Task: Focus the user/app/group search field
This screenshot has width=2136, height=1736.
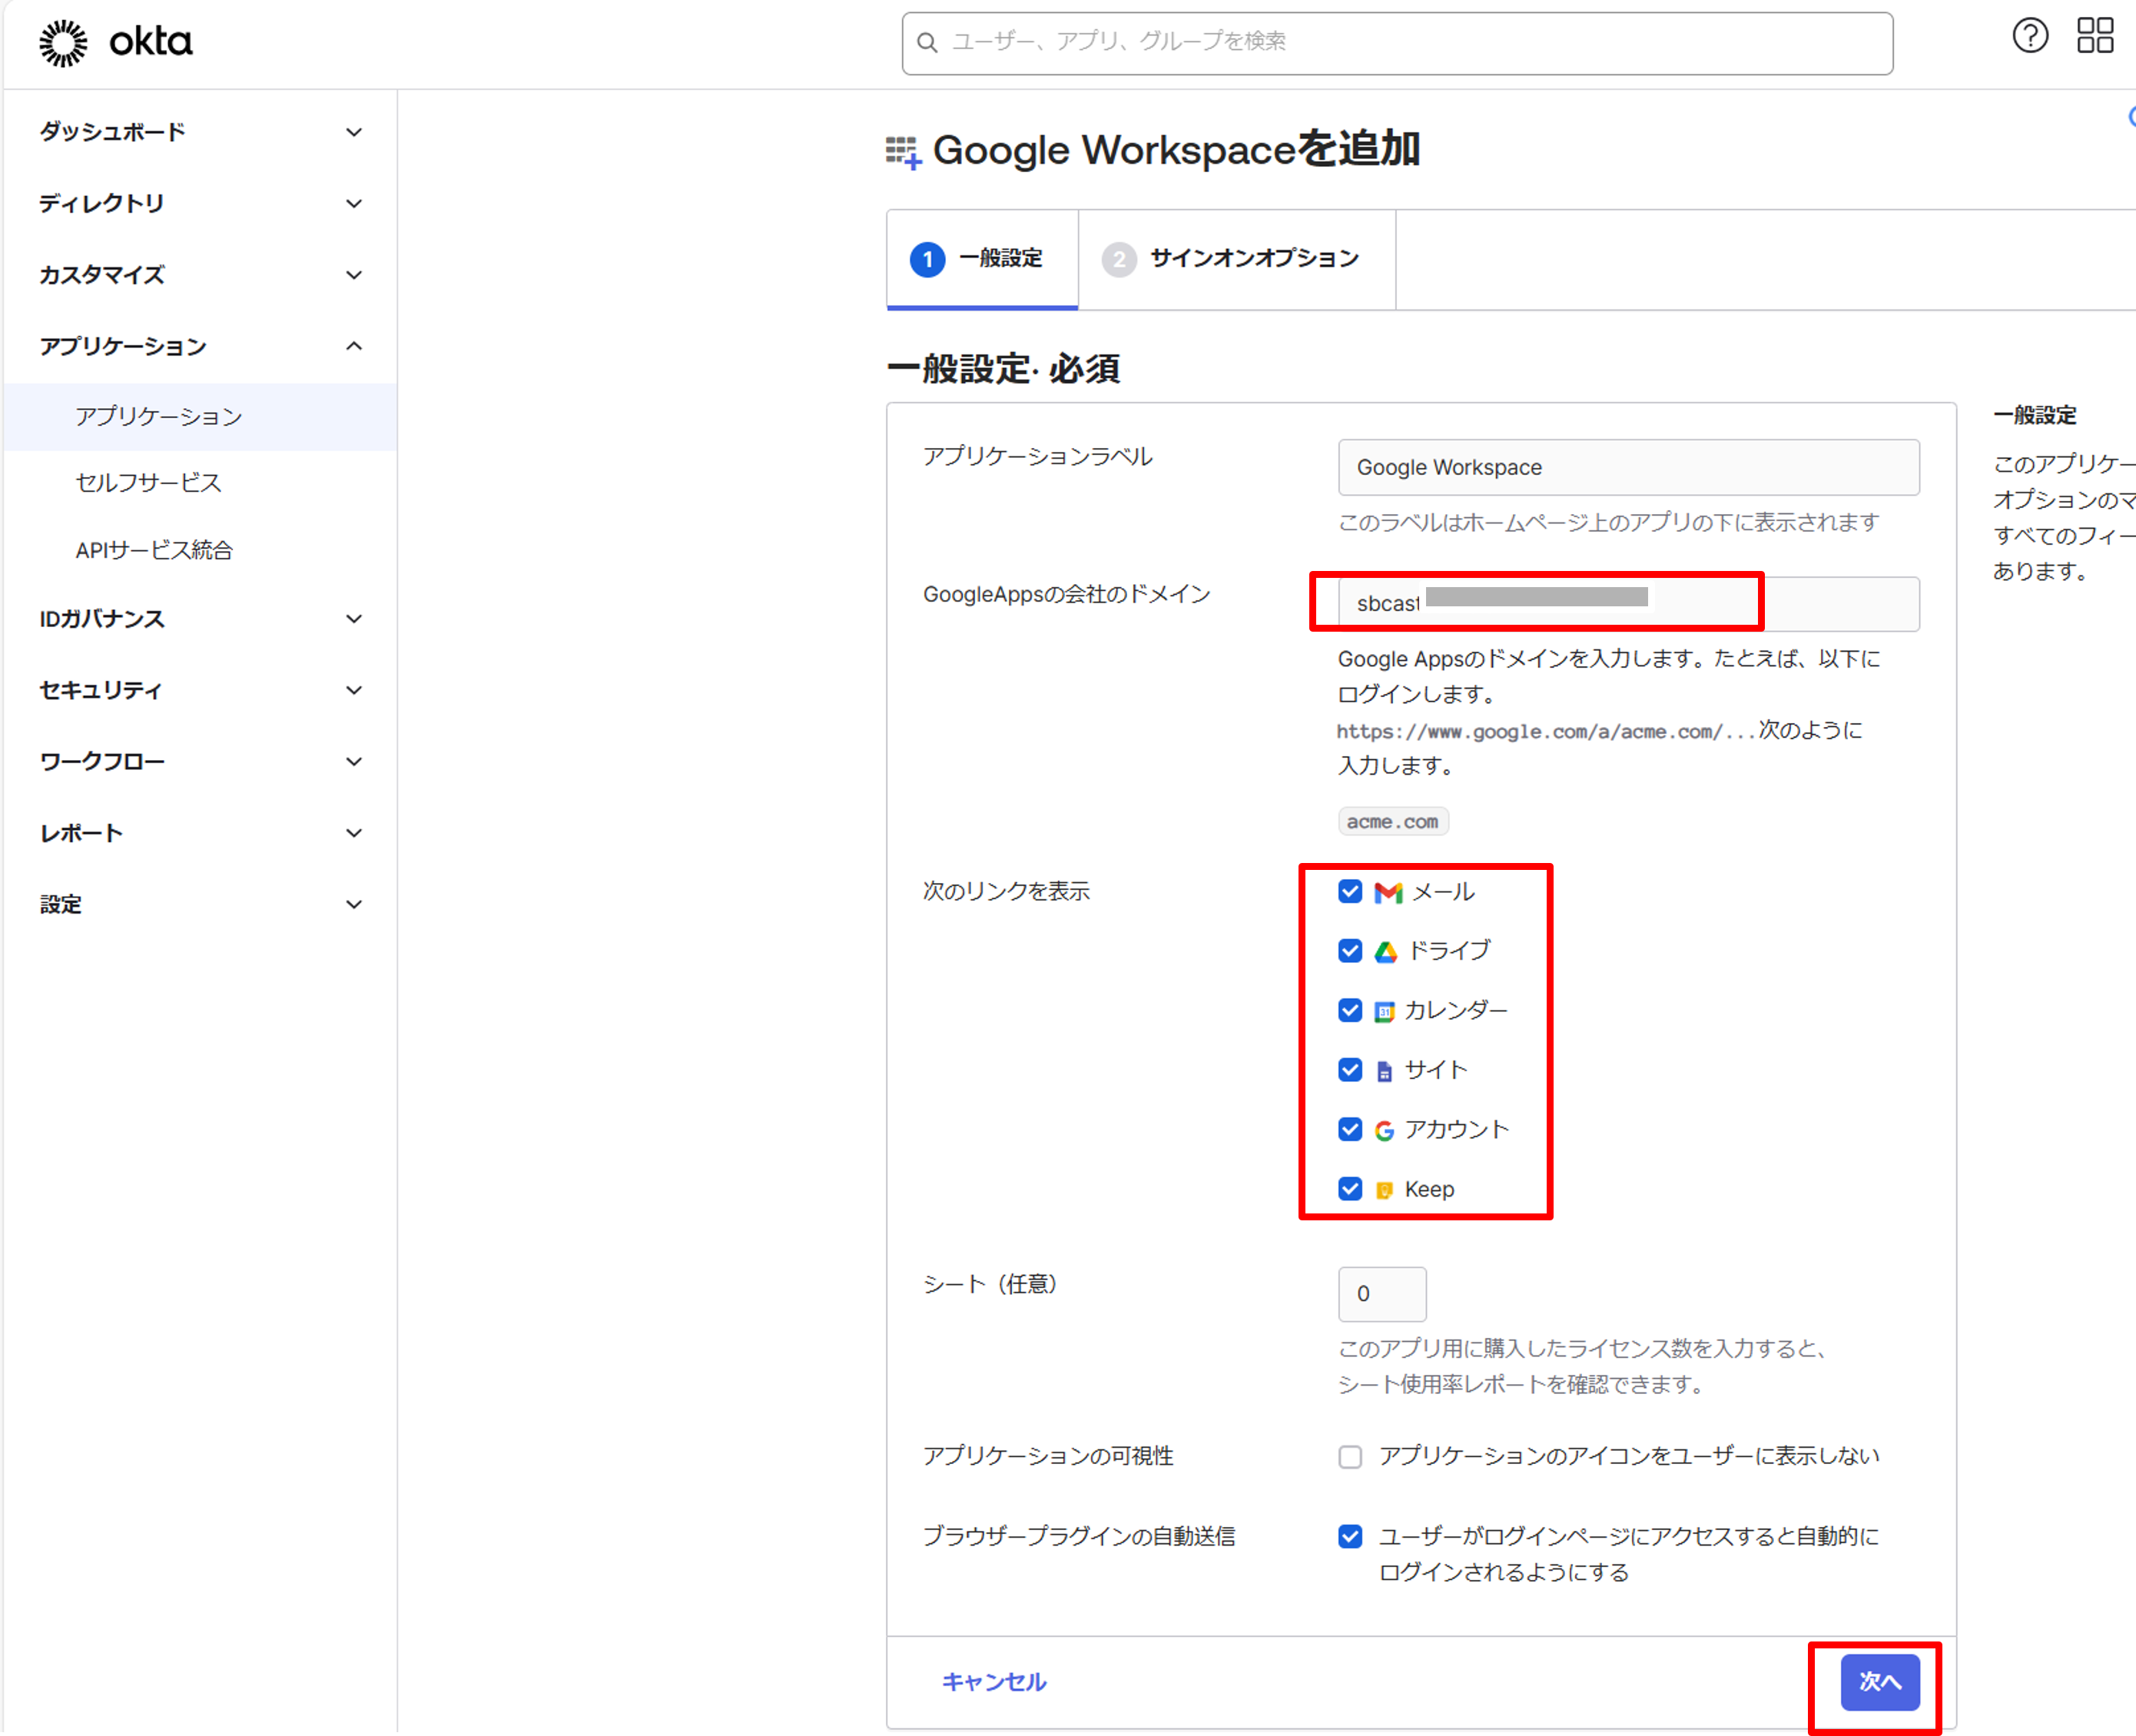Action: click(x=1397, y=43)
